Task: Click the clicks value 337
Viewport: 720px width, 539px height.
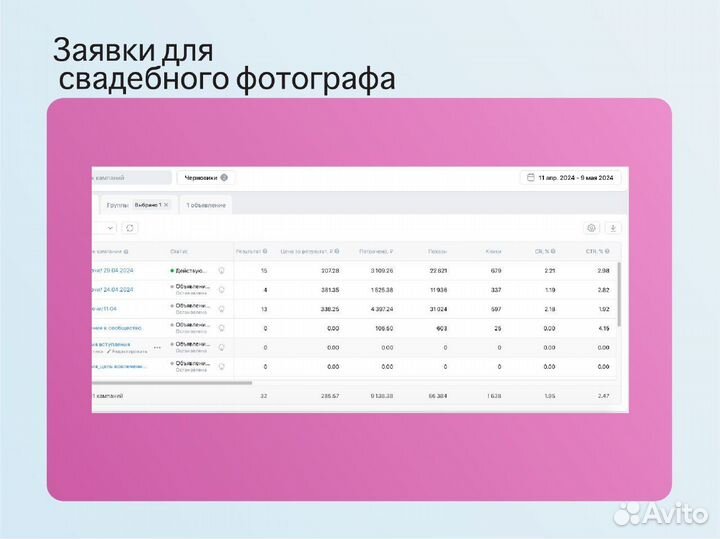Action: click(496, 290)
